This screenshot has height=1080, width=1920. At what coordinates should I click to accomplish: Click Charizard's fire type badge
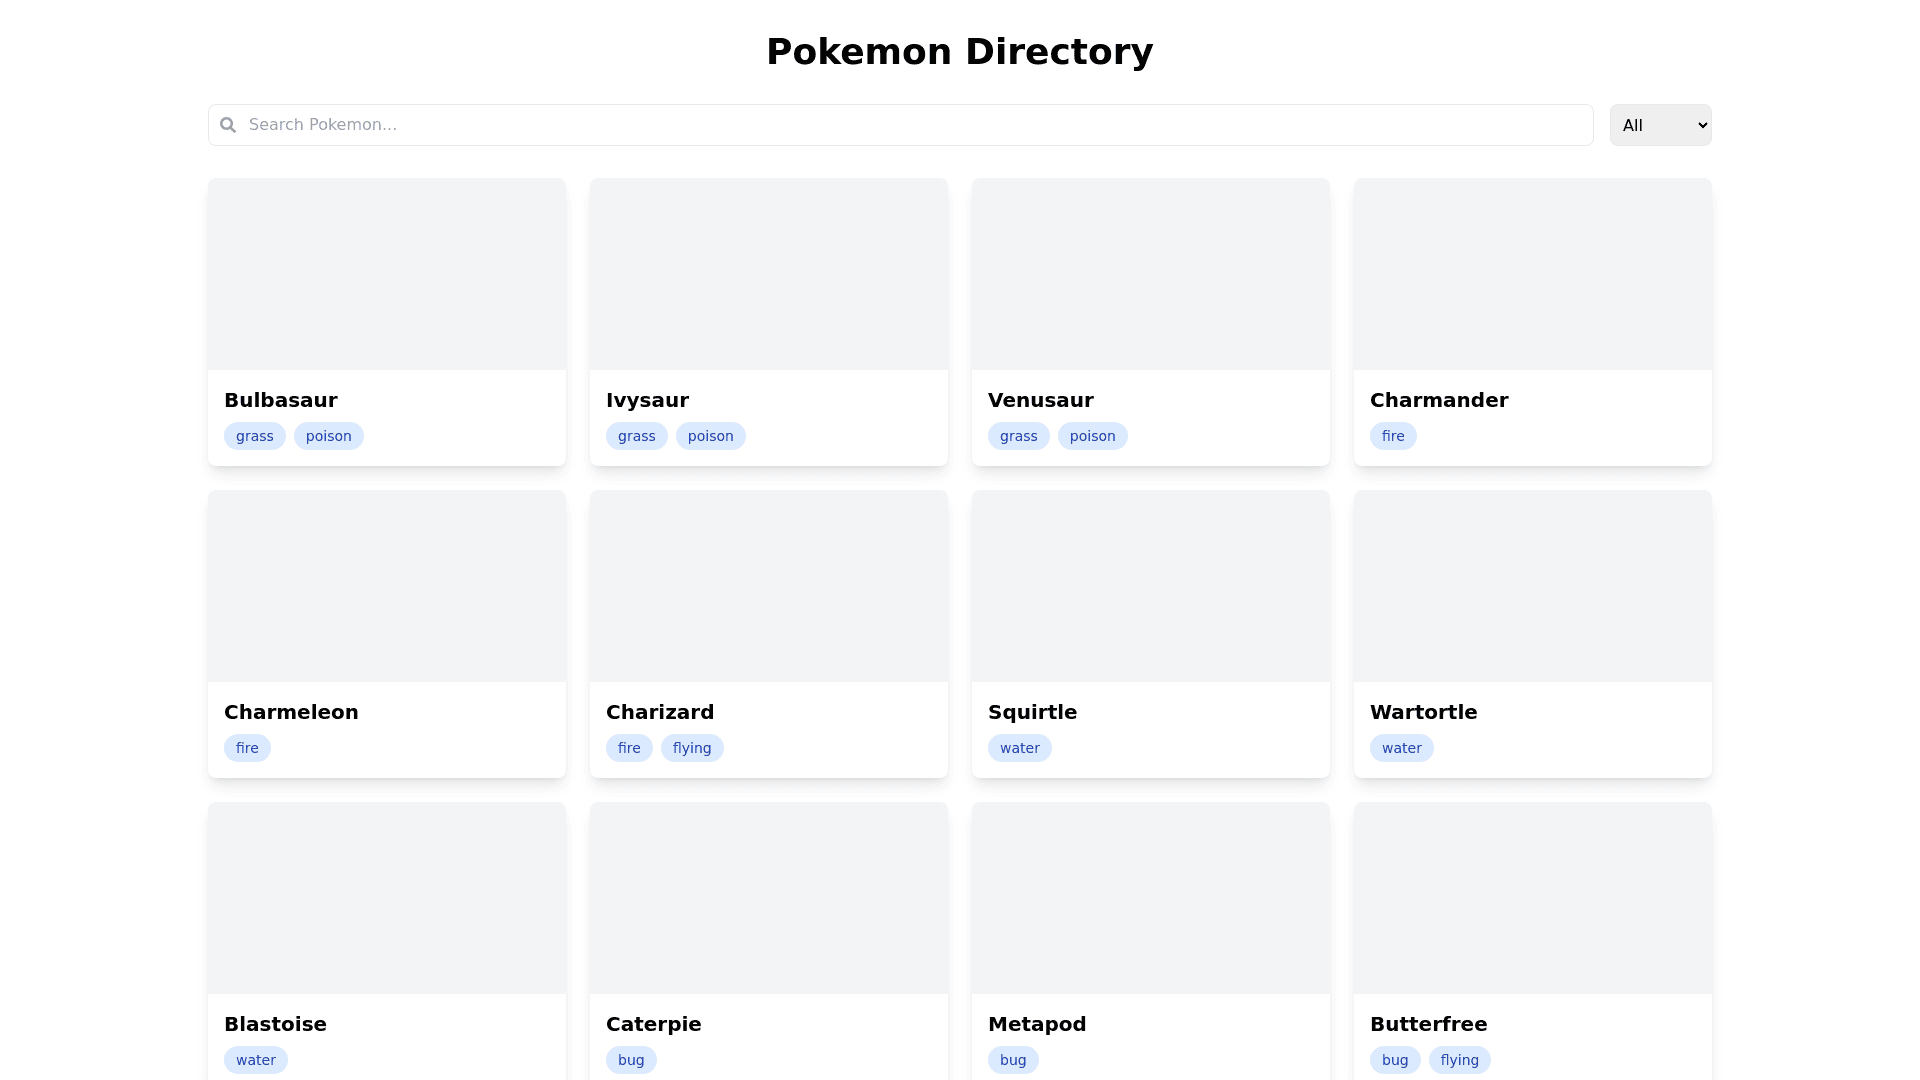click(629, 748)
